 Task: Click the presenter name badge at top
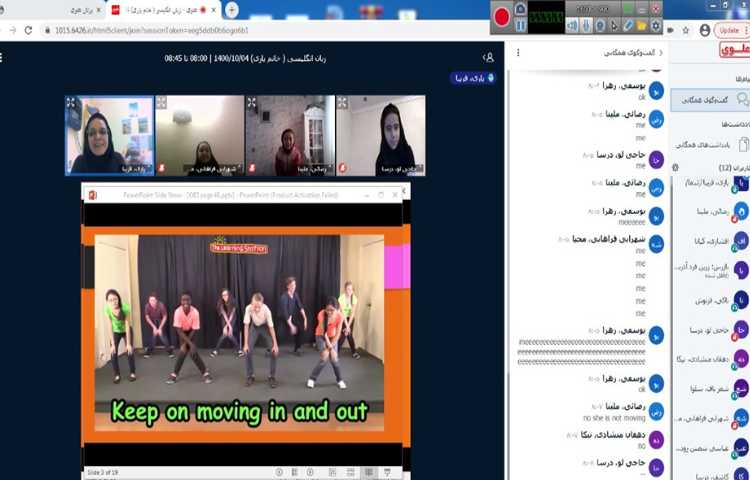click(x=471, y=77)
